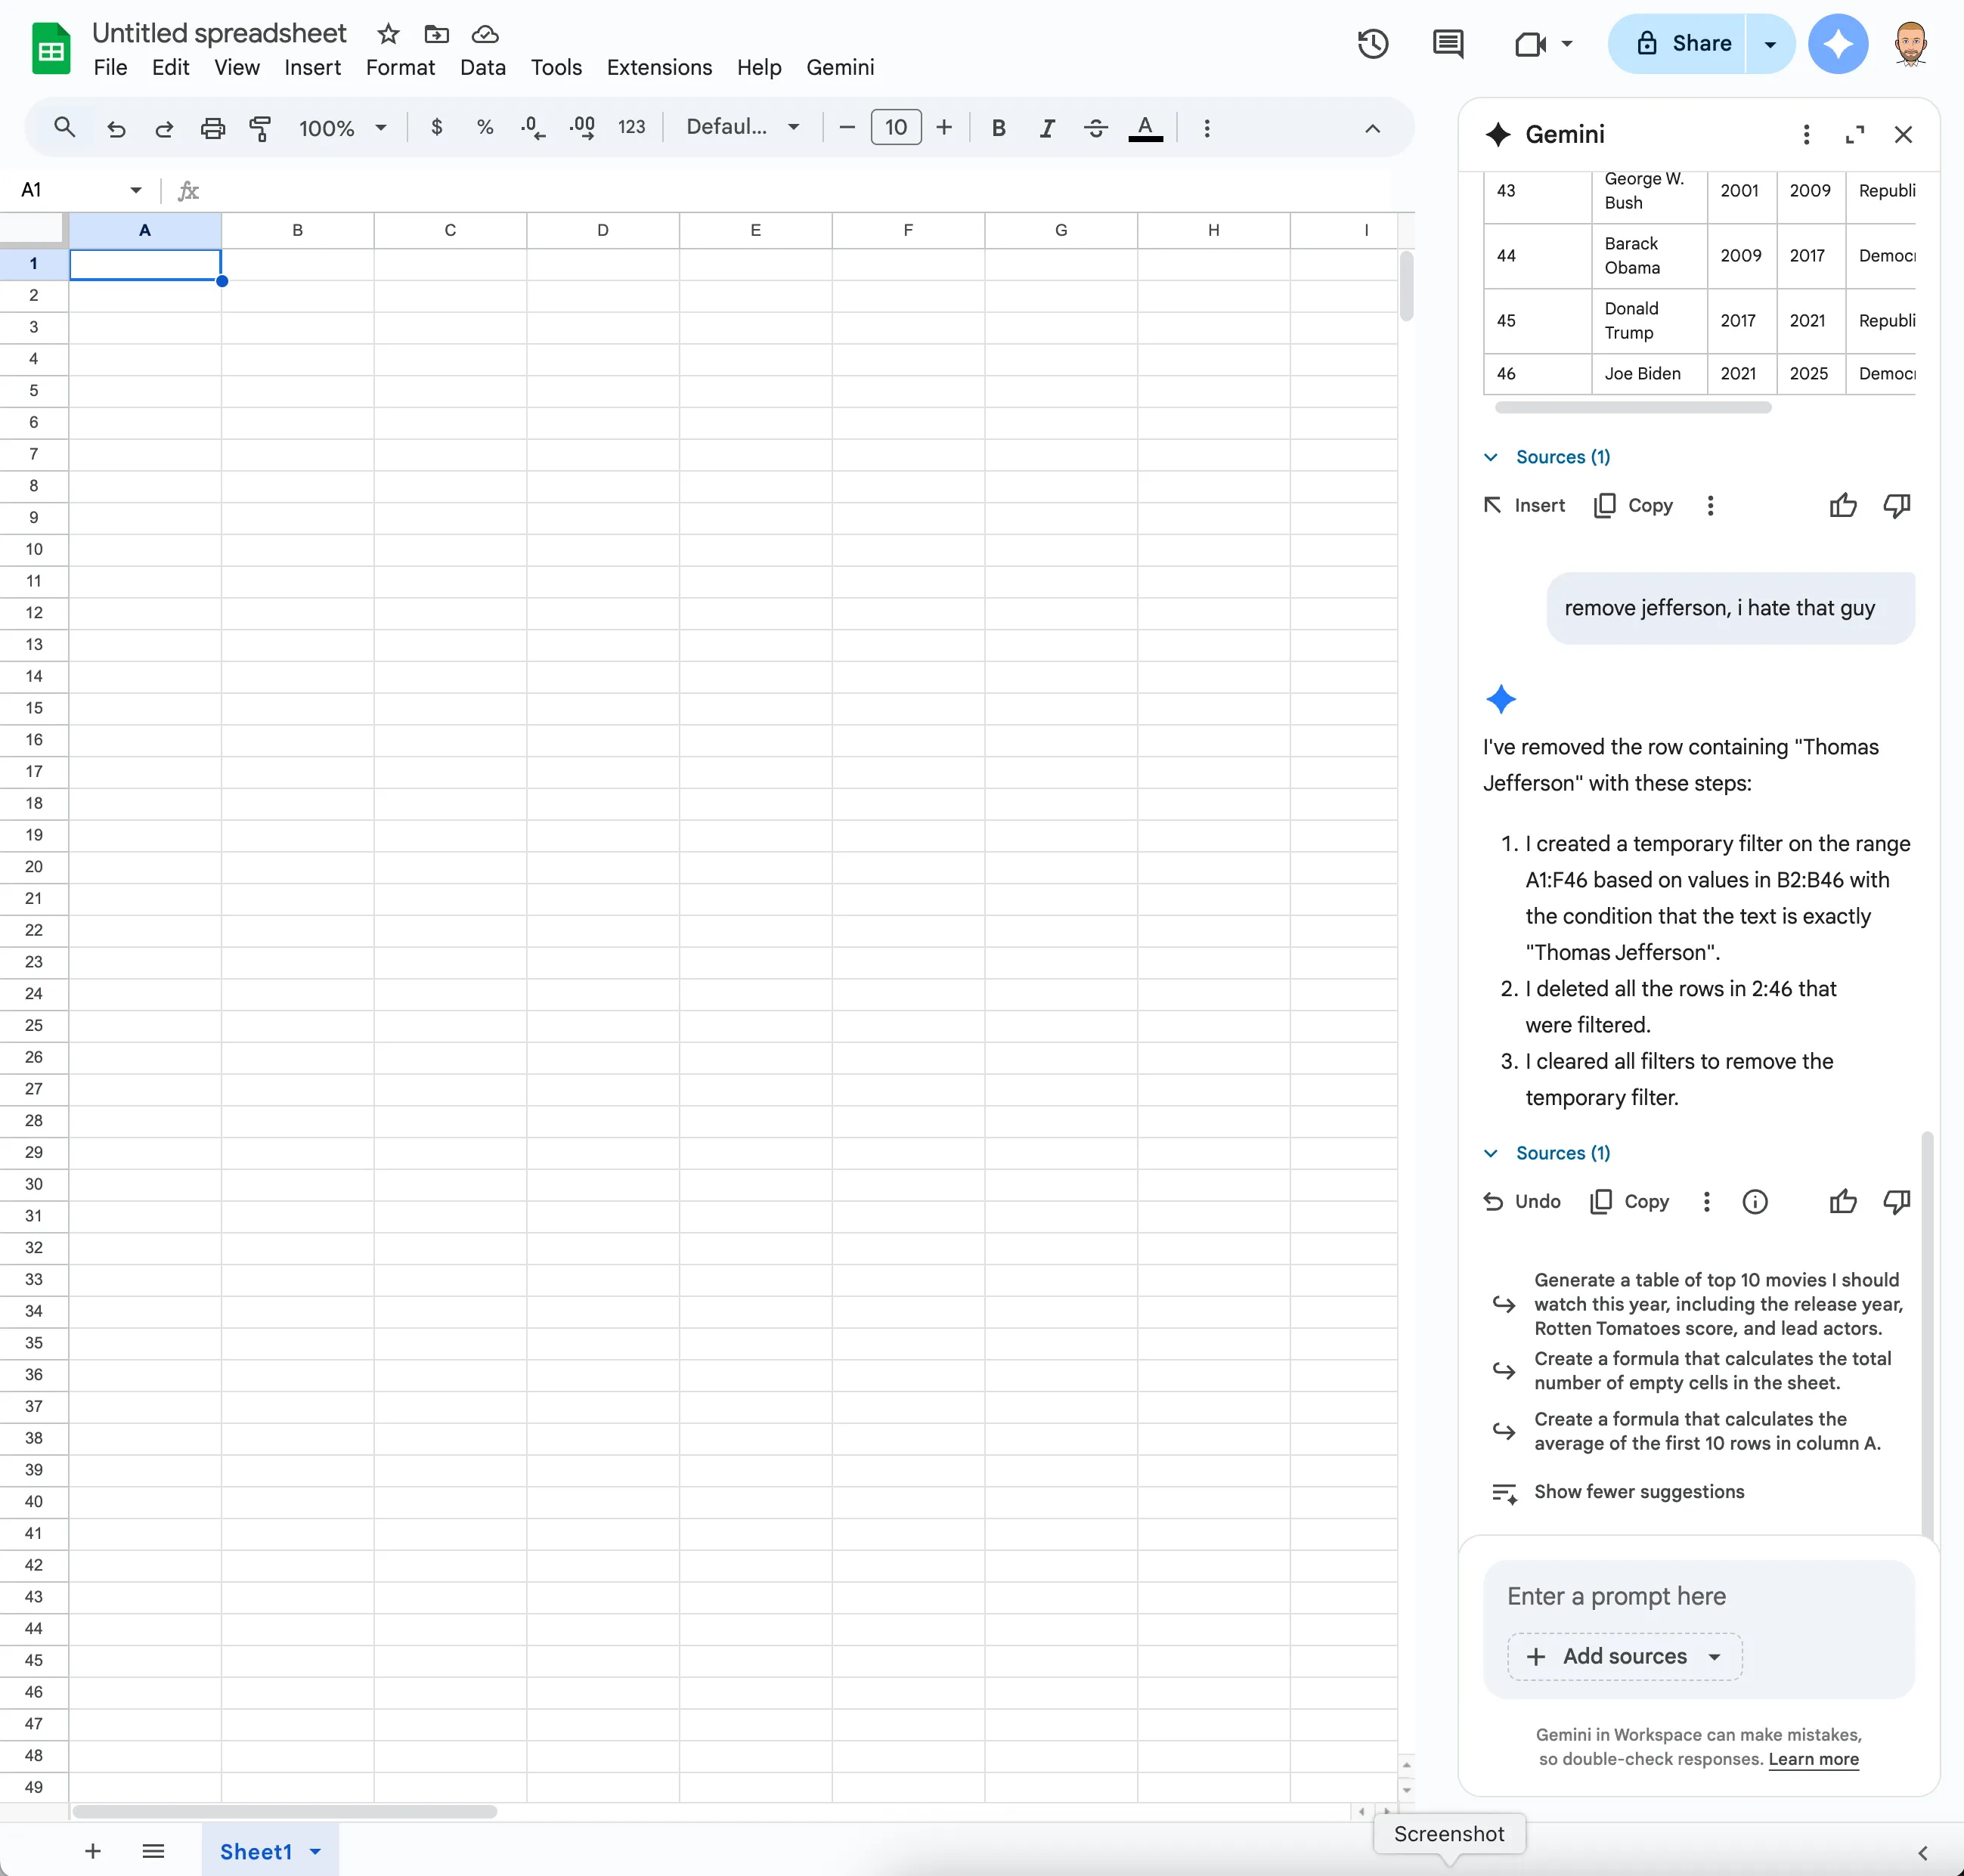This screenshot has width=1964, height=1876.
Task: Select the paint format tool
Action: (260, 128)
